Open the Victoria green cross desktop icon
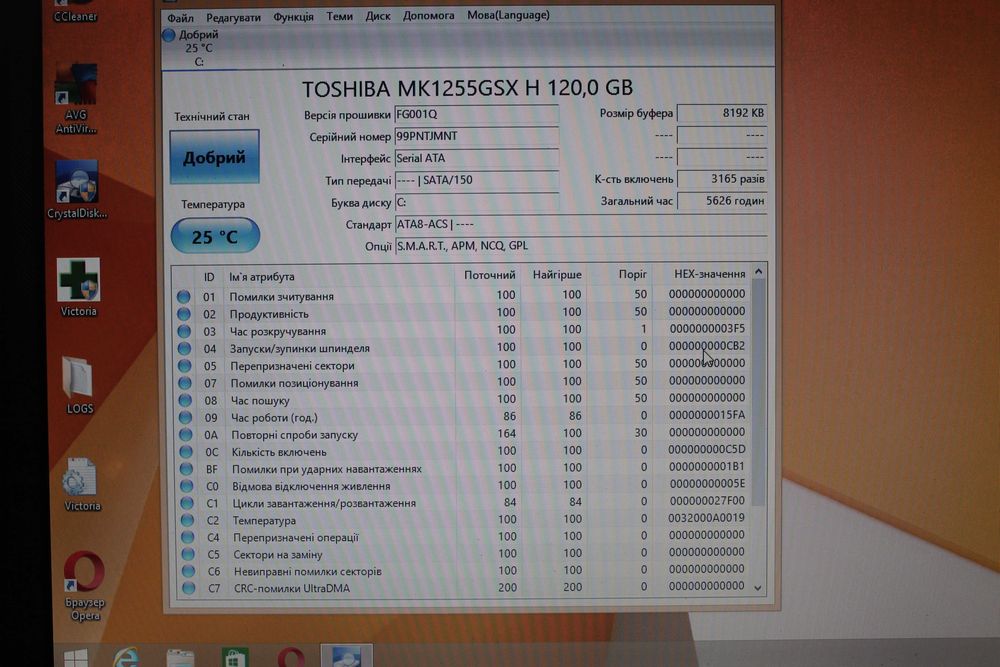 [78, 287]
